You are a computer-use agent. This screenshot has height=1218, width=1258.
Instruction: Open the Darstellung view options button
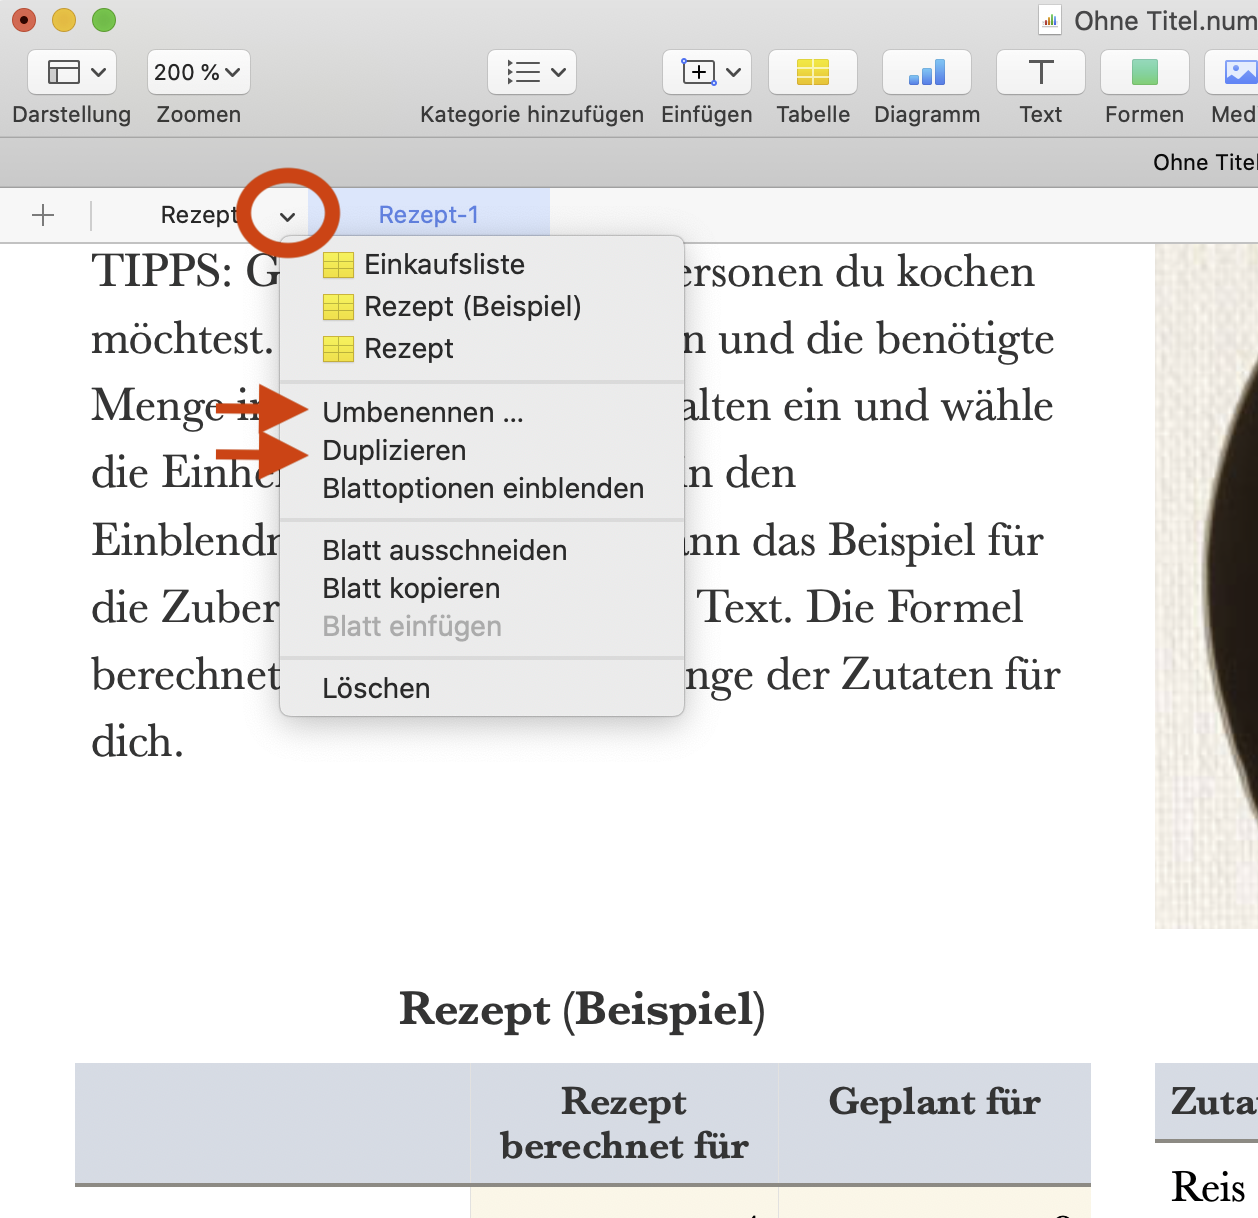pos(72,72)
